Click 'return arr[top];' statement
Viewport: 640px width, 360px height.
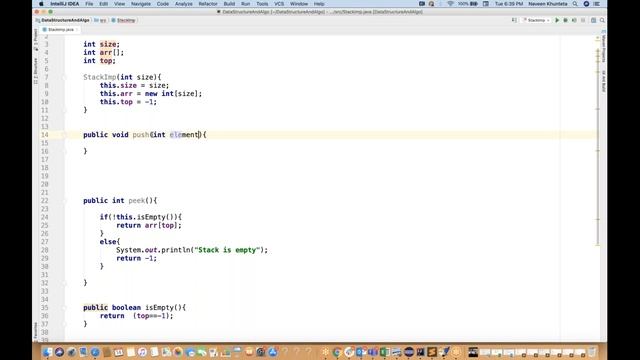pyautogui.click(x=149, y=225)
